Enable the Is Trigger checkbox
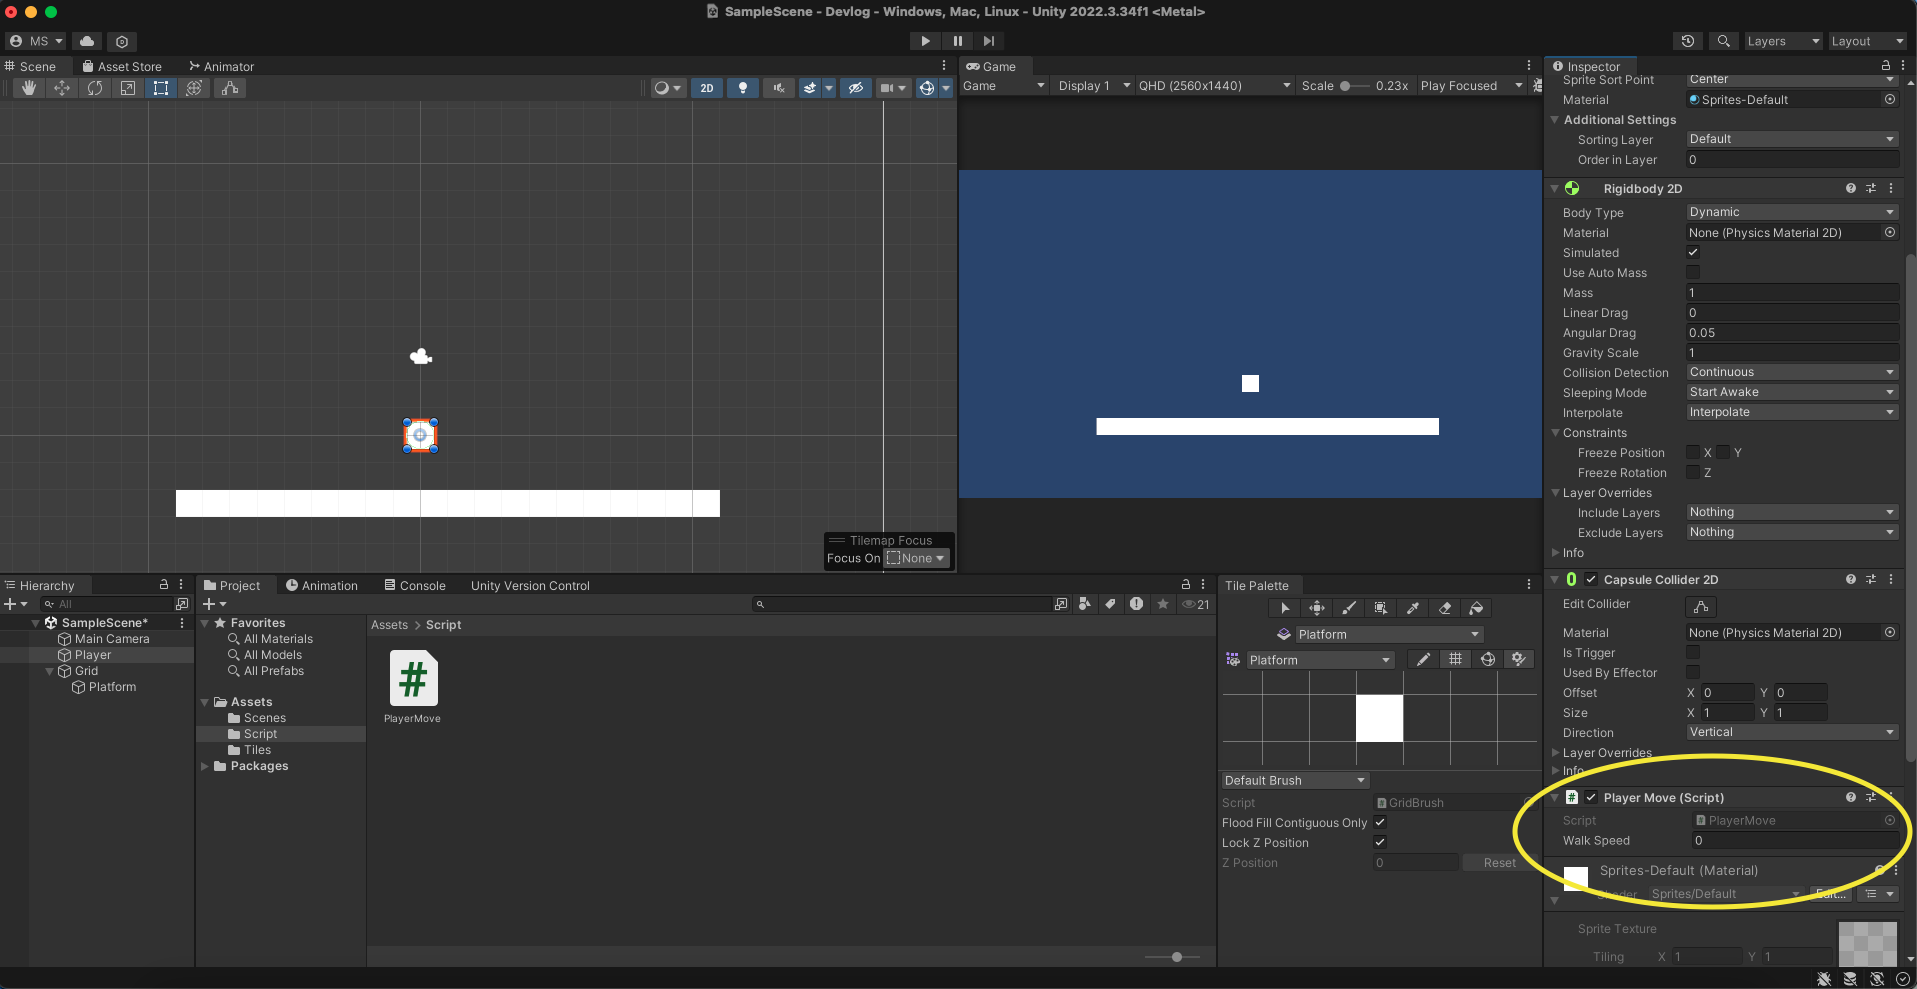1917x989 pixels. coord(1693,653)
